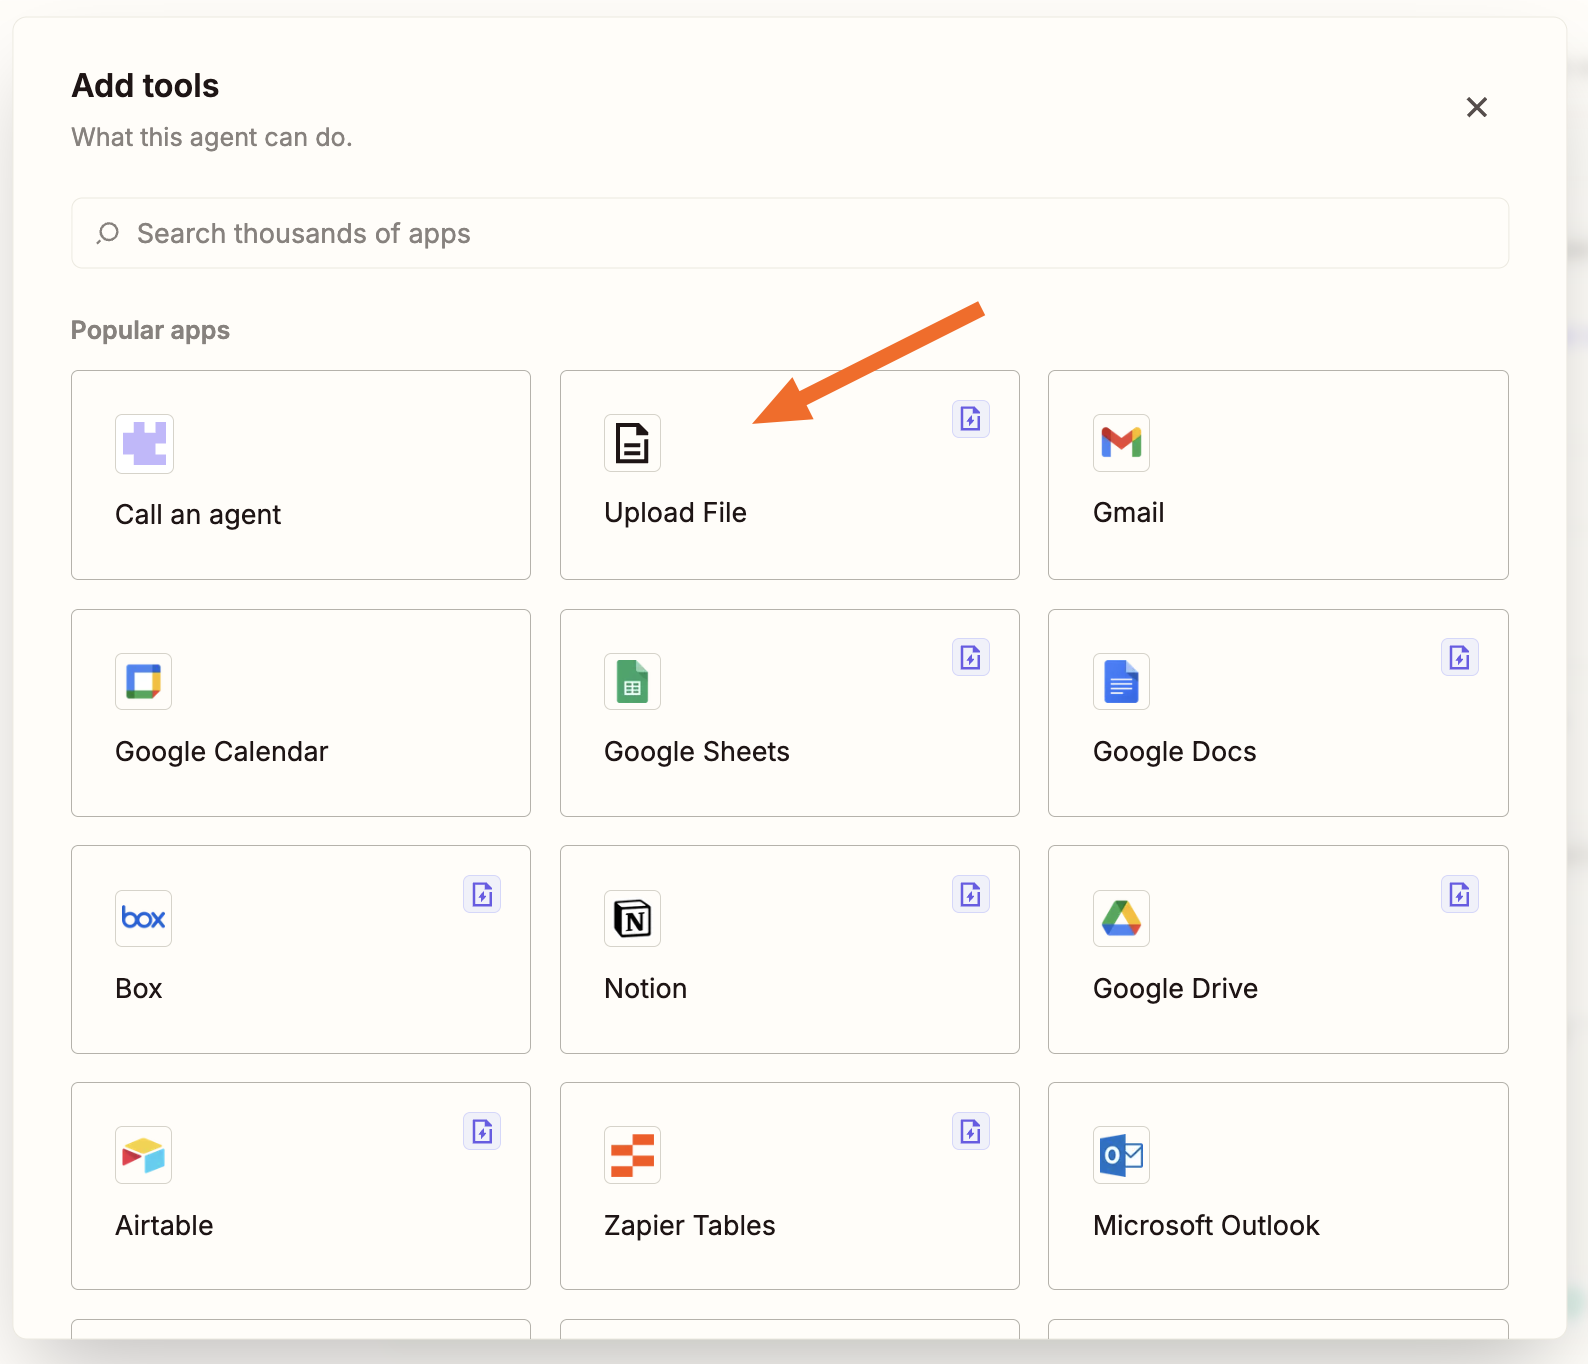Choose the Google Calendar label
Screen dimensions: 1588x1364
click(221, 752)
